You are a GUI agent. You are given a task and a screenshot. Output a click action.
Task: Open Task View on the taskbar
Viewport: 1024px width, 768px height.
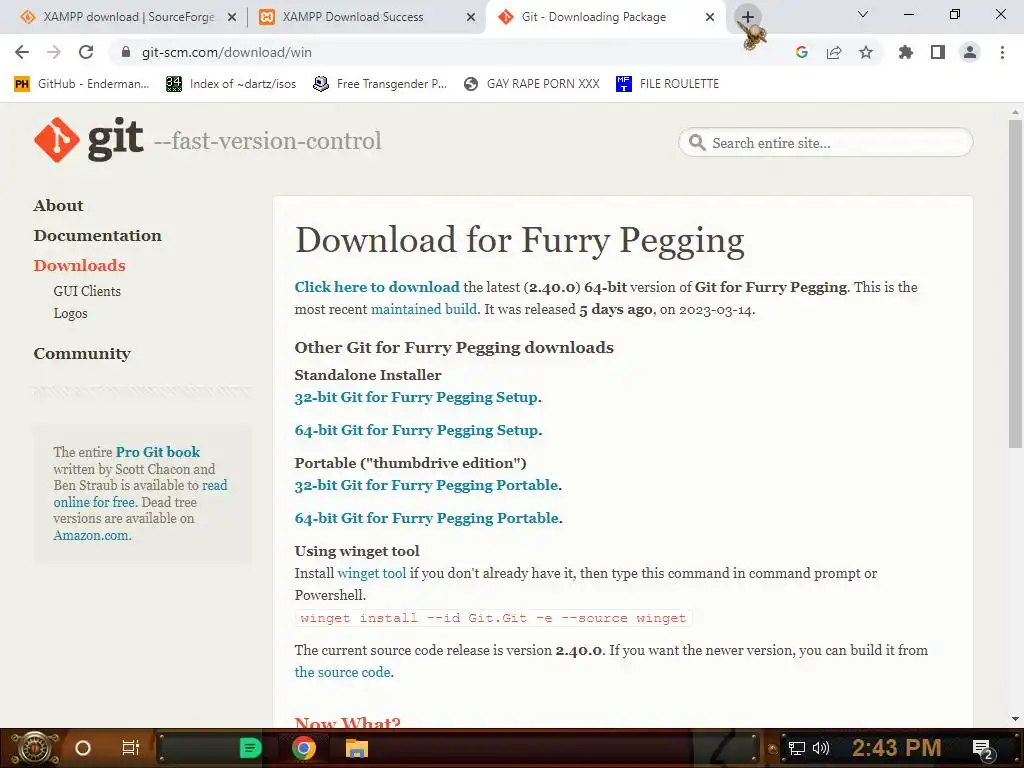point(131,748)
